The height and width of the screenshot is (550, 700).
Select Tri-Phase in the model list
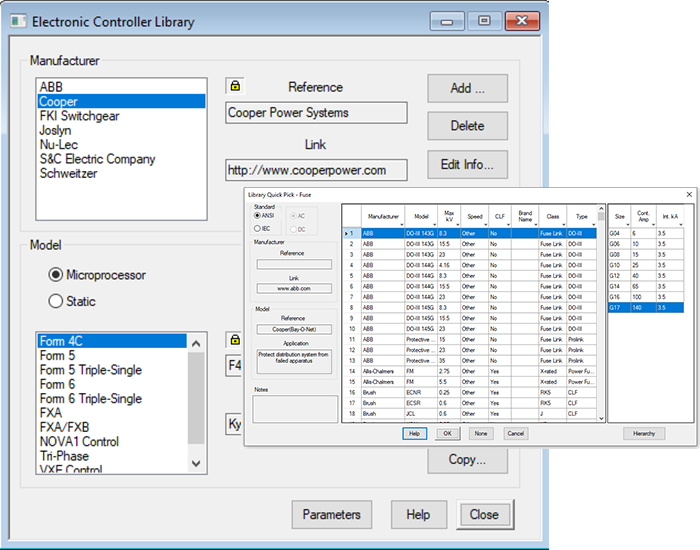pyautogui.click(x=112, y=456)
